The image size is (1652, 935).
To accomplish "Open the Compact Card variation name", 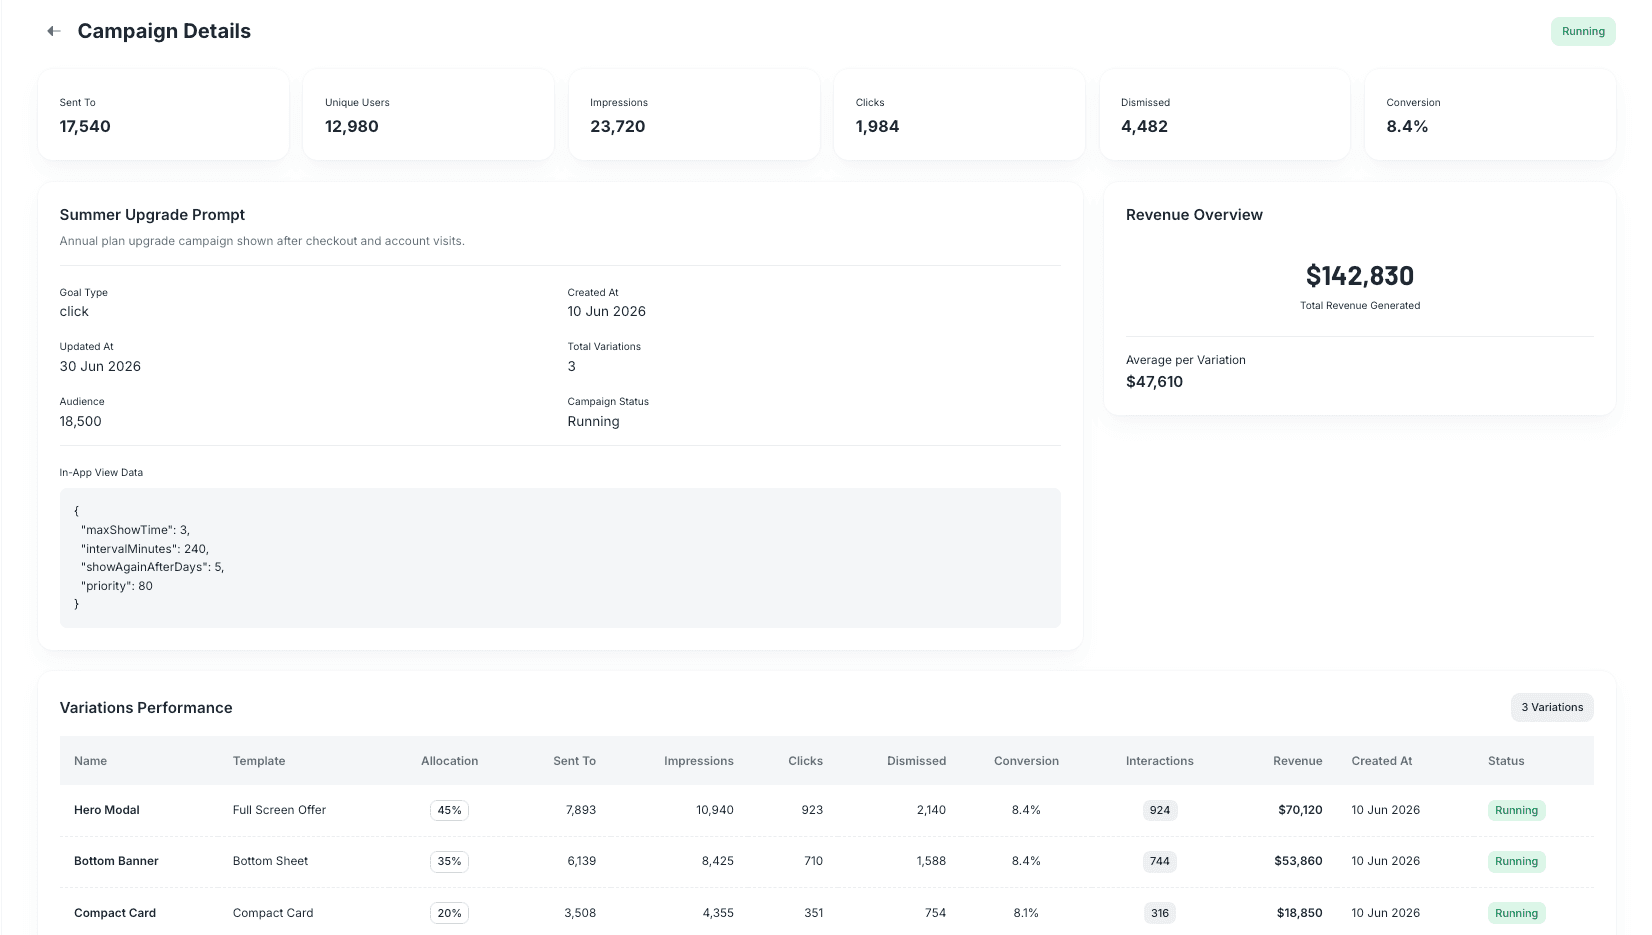I will point(115,913).
